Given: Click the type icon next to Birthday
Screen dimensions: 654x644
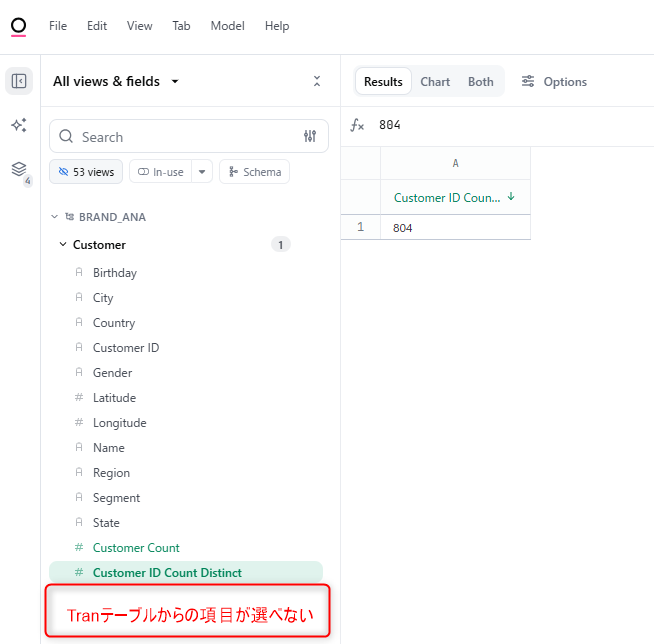Looking at the screenshot, I should (x=79, y=272).
